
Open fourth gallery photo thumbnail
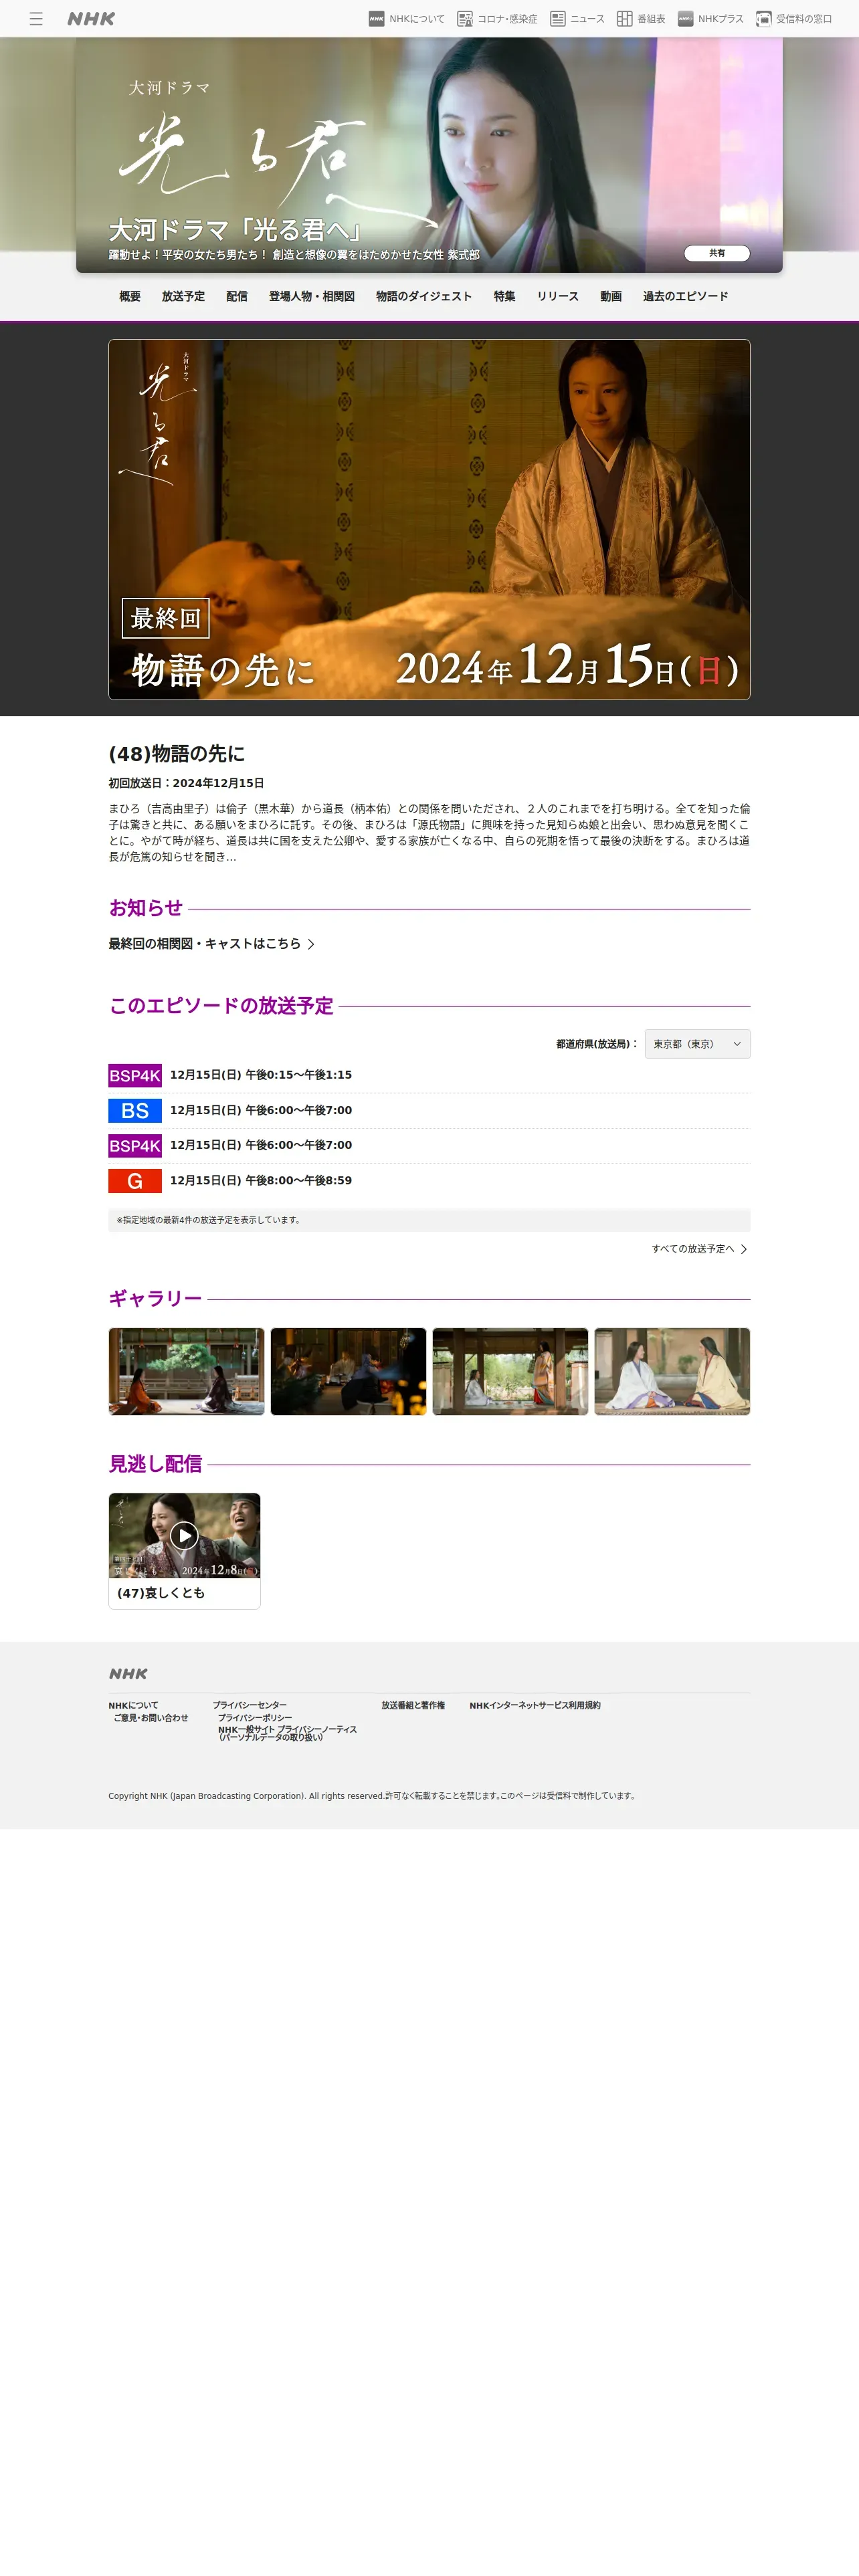tap(672, 1372)
